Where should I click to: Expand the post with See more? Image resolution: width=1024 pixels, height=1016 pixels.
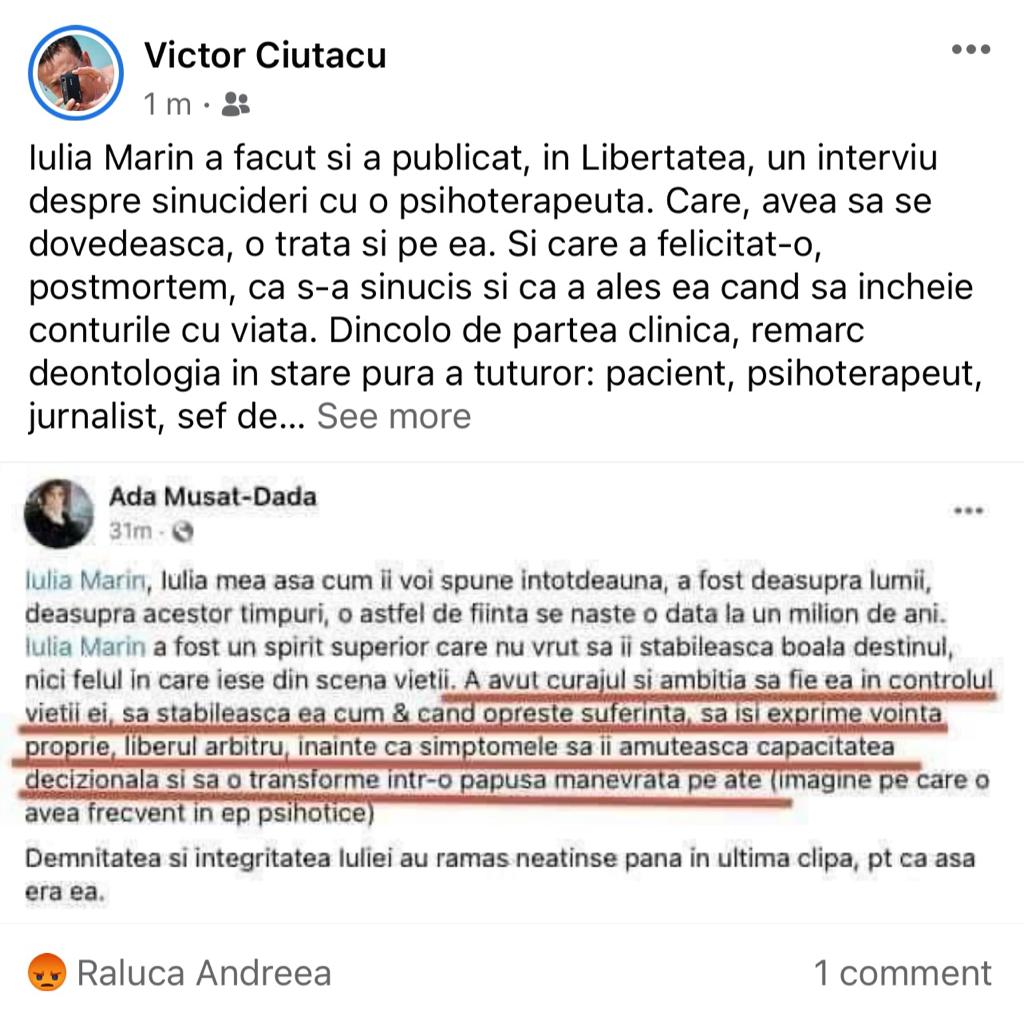pyautogui.click(x=394, y=417)
